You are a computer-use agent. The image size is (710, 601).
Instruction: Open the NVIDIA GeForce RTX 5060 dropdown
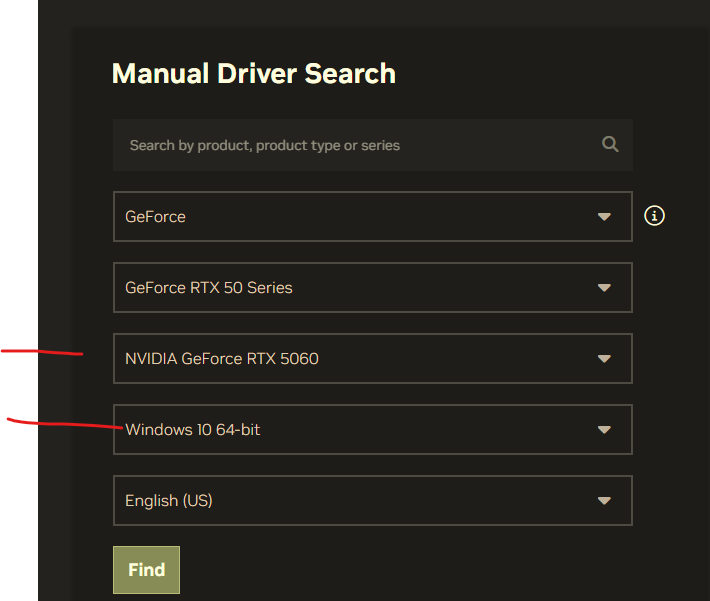click(373, 359)
